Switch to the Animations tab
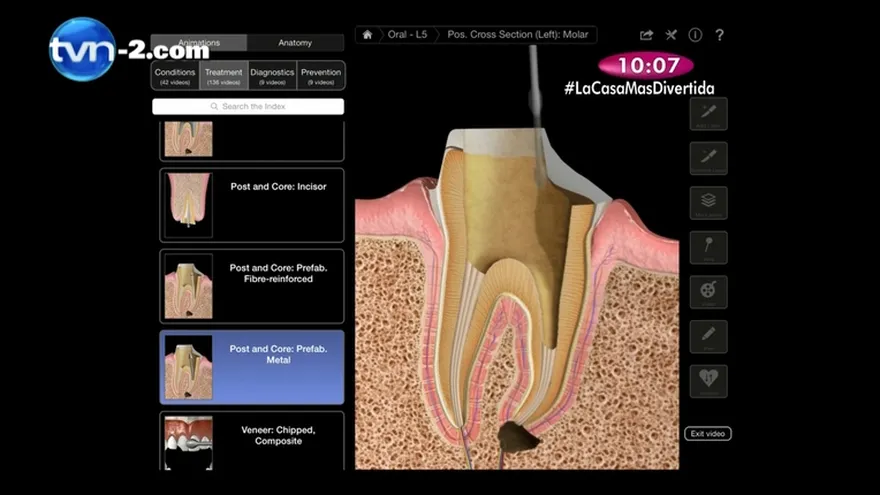This screenshot has height=495, width=880. point(199,43)
